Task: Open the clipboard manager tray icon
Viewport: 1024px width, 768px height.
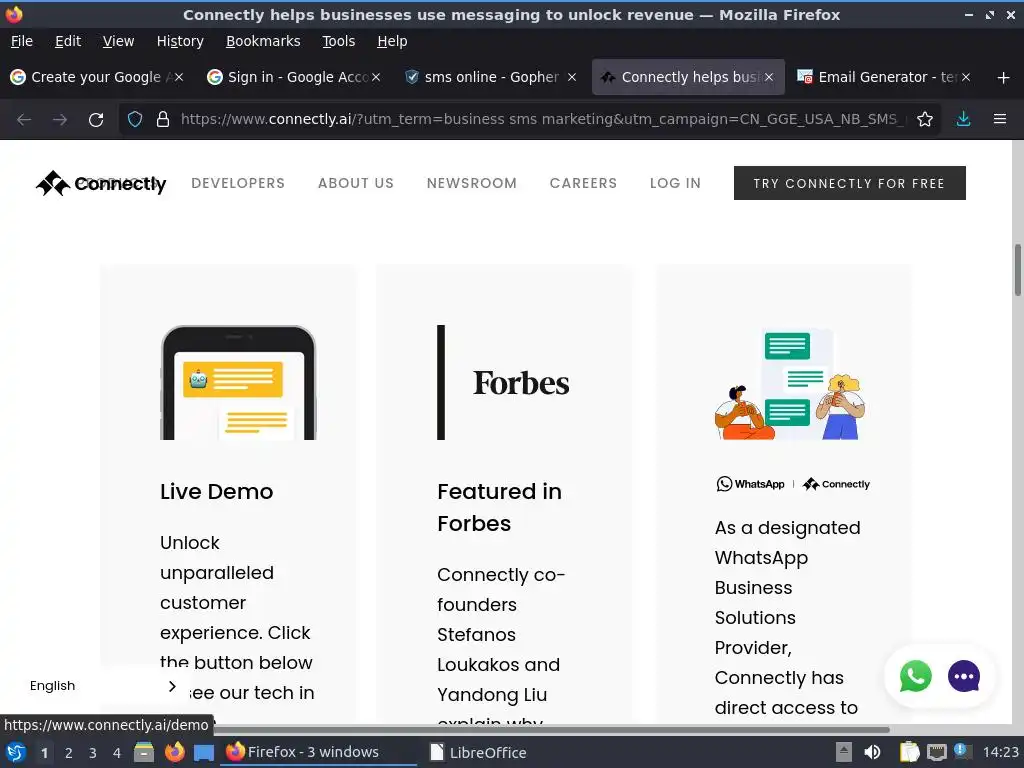Action: tap(909, 752)
